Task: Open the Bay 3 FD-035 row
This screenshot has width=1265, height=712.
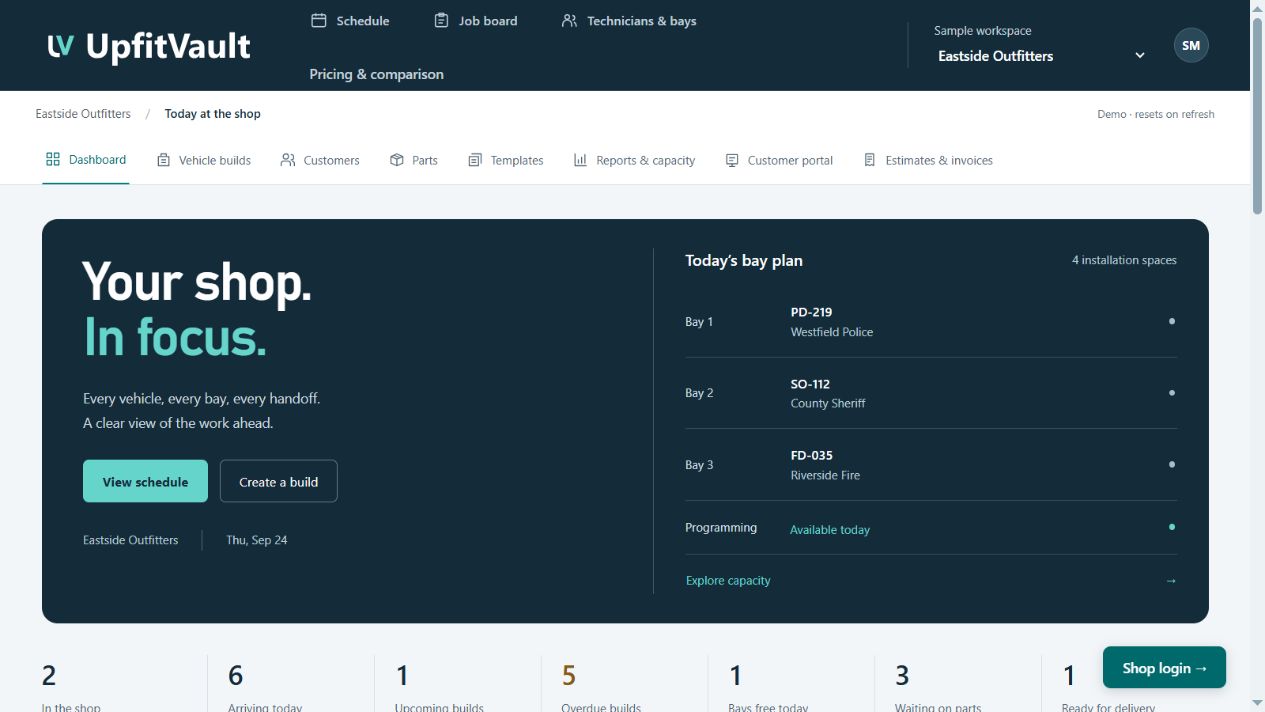Action: 930,465
